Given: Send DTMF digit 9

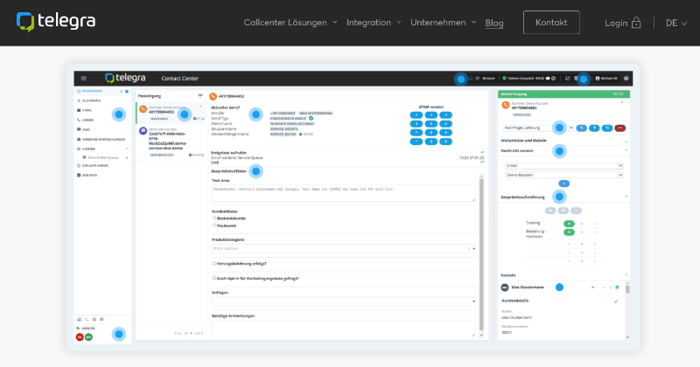Looking at the screenshot, I should (446, 133).
